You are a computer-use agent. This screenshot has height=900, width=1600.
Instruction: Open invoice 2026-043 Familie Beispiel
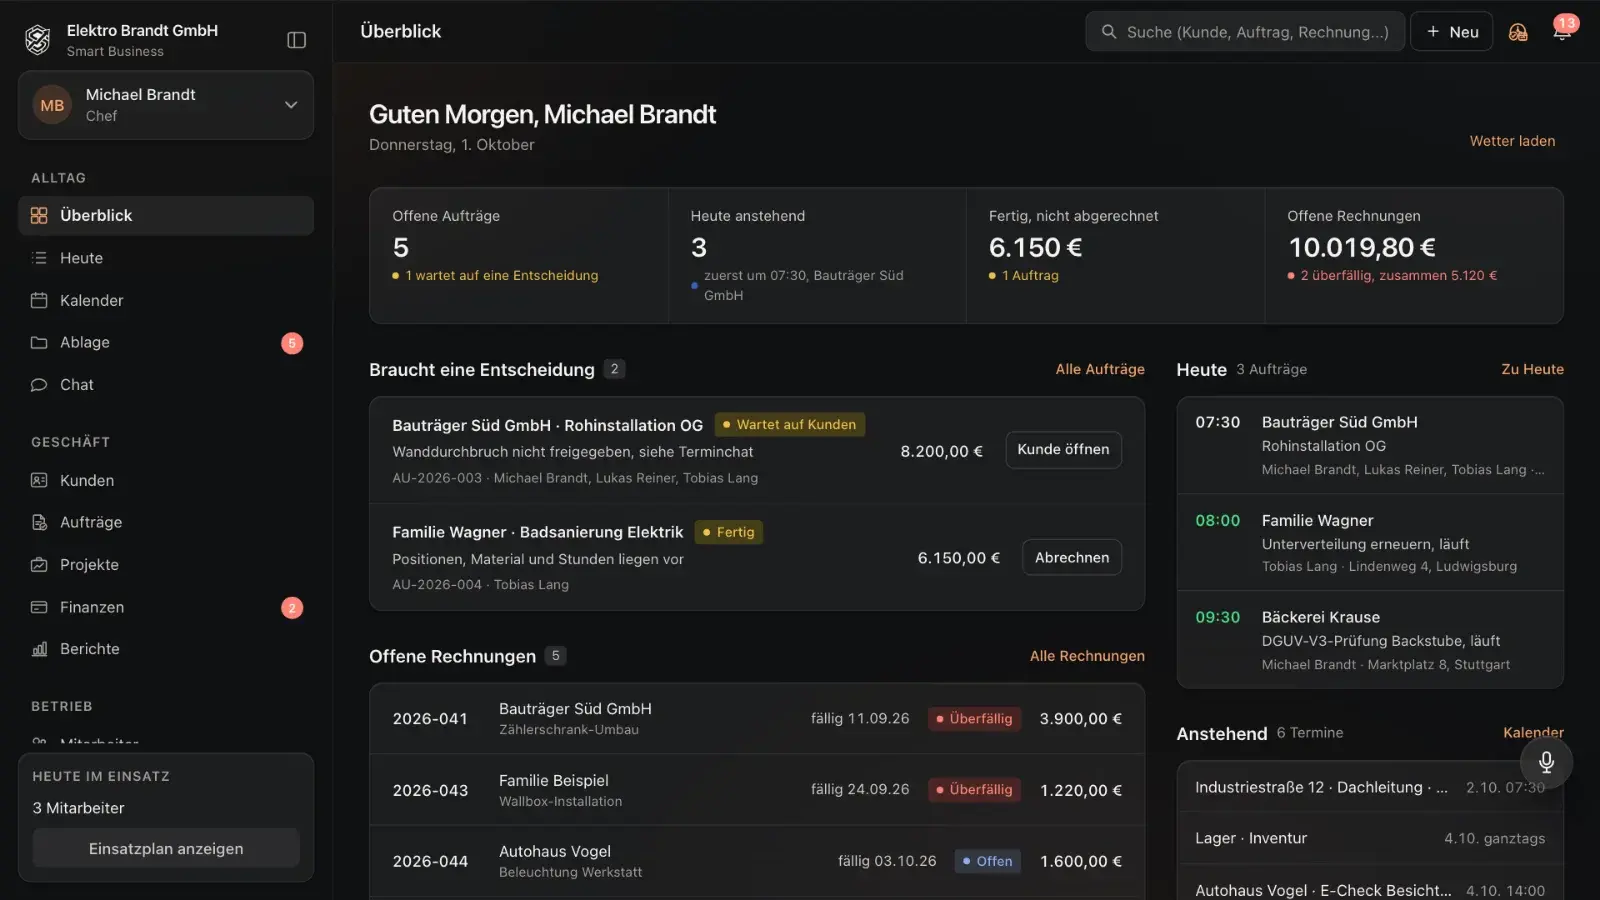[x=757, y=790]
